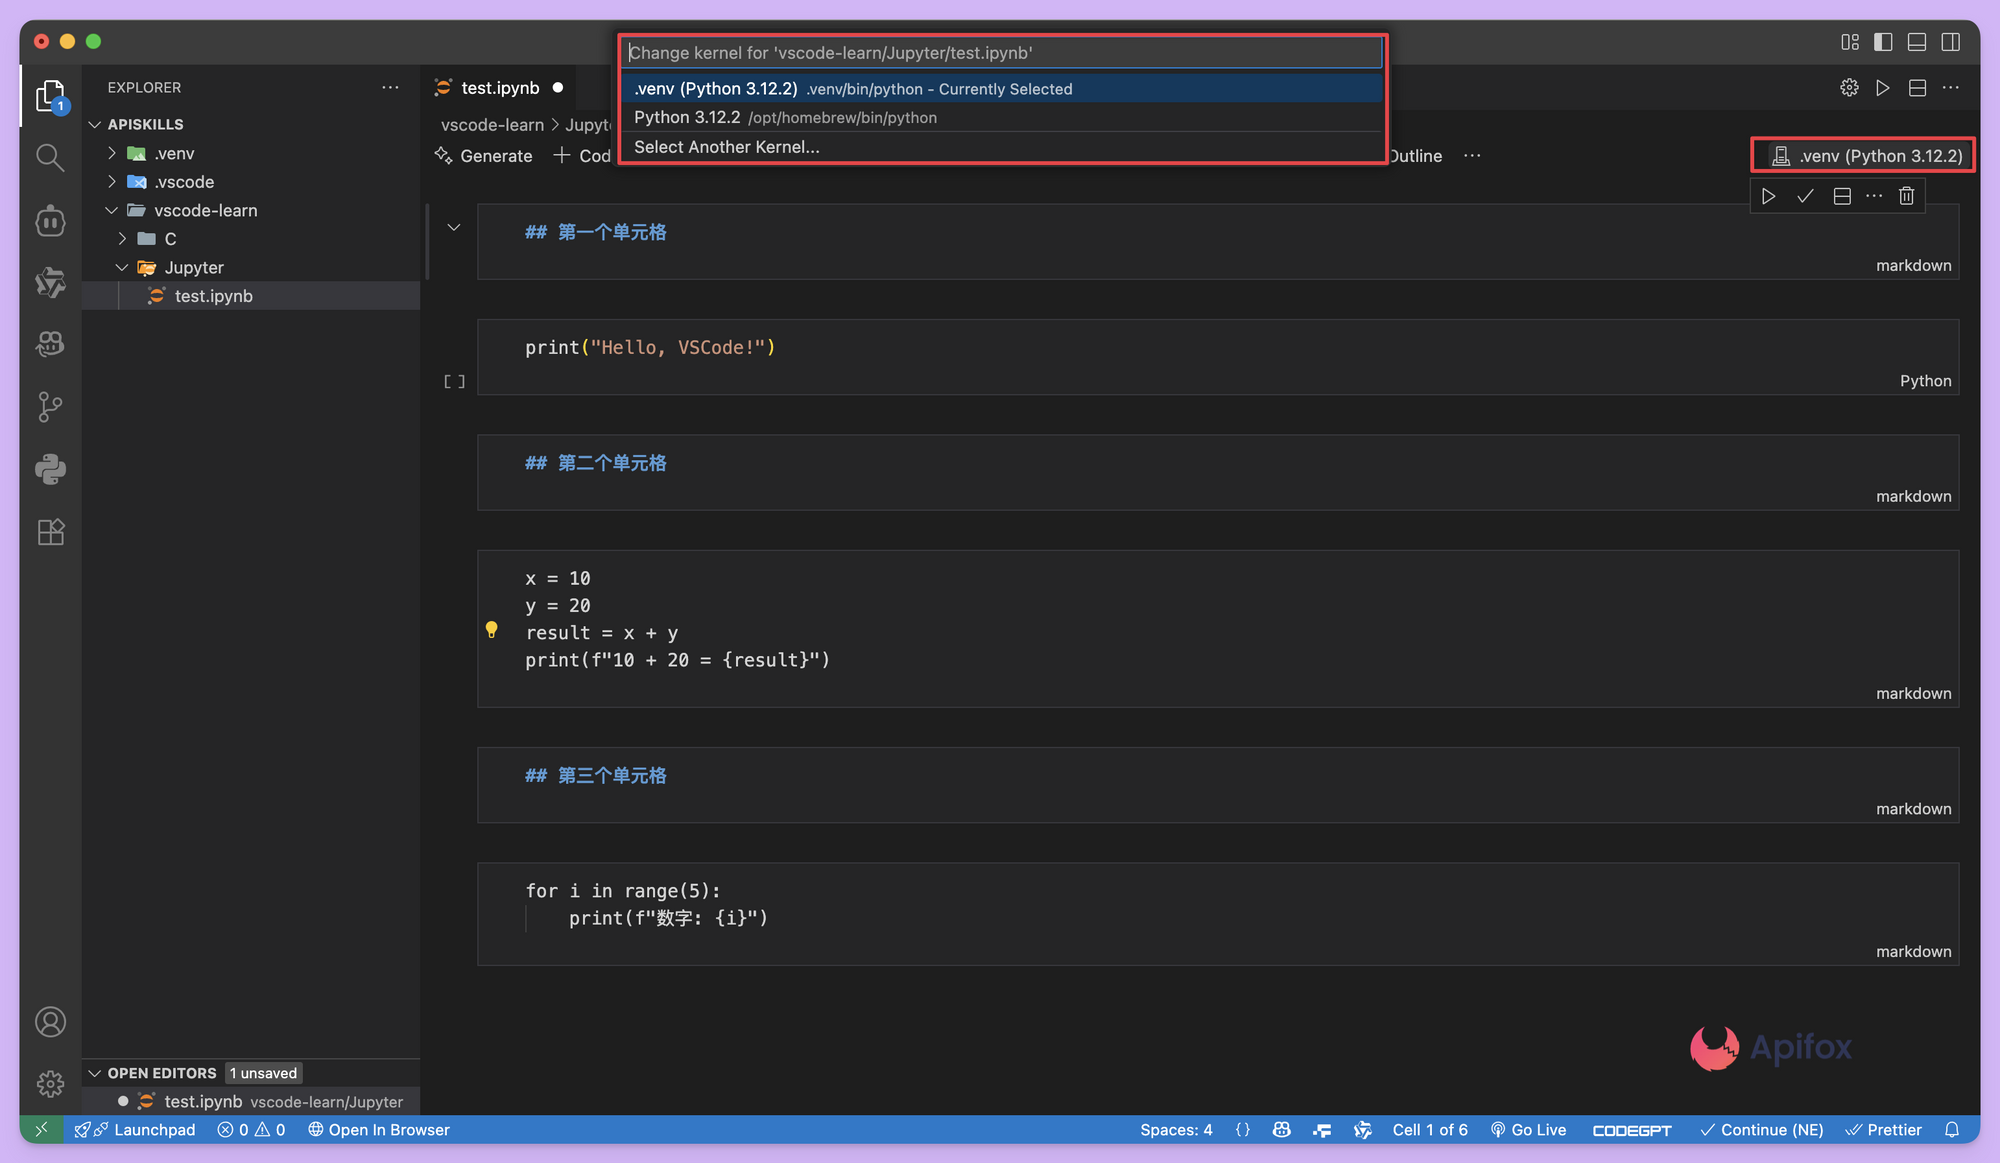Toggle the secondary side bar button

tap(1950, 42)
